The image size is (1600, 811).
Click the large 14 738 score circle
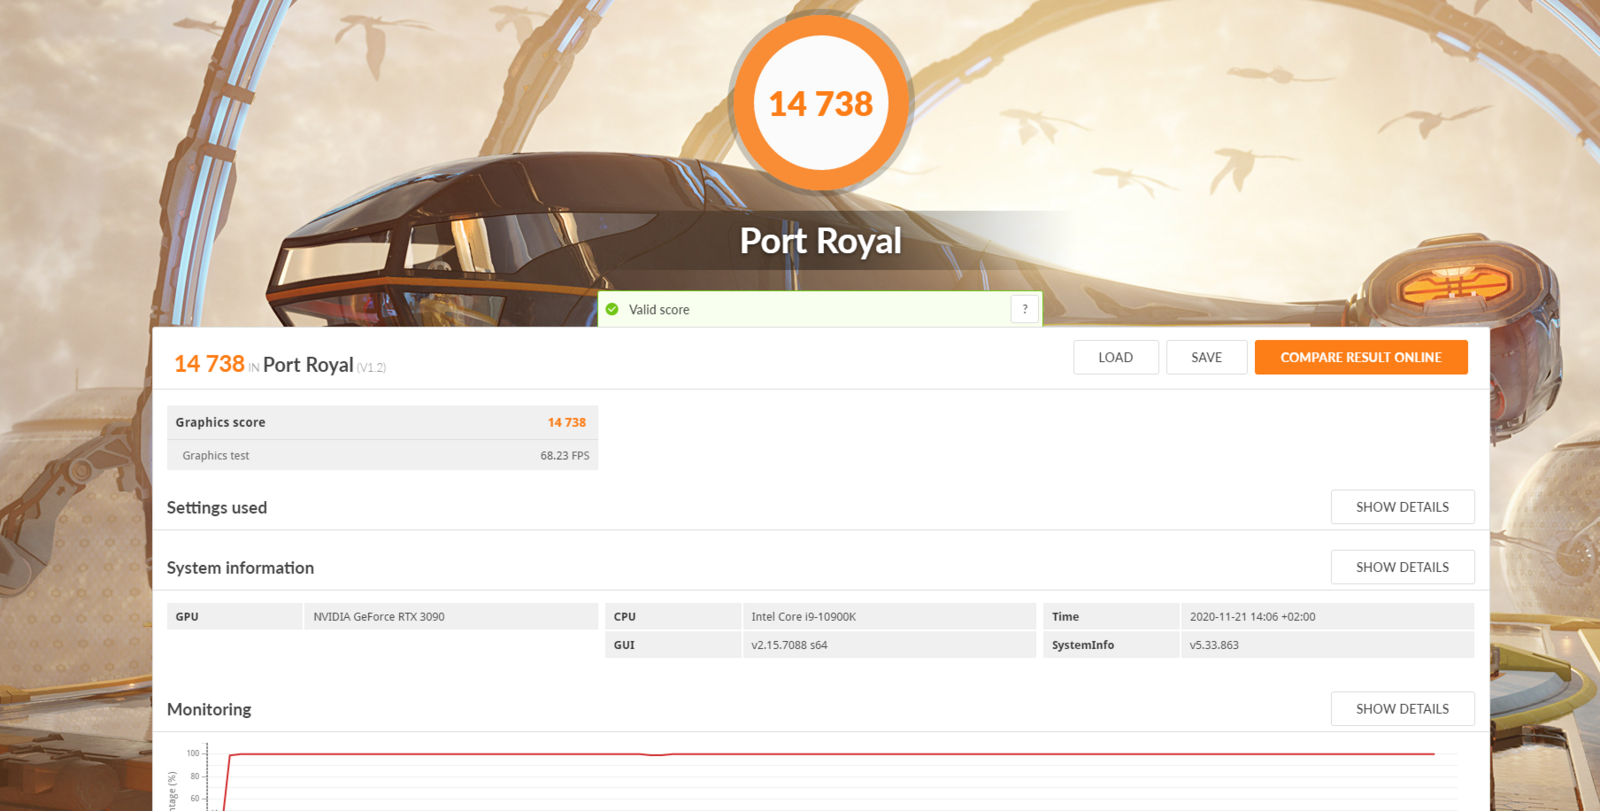[821, 103]
